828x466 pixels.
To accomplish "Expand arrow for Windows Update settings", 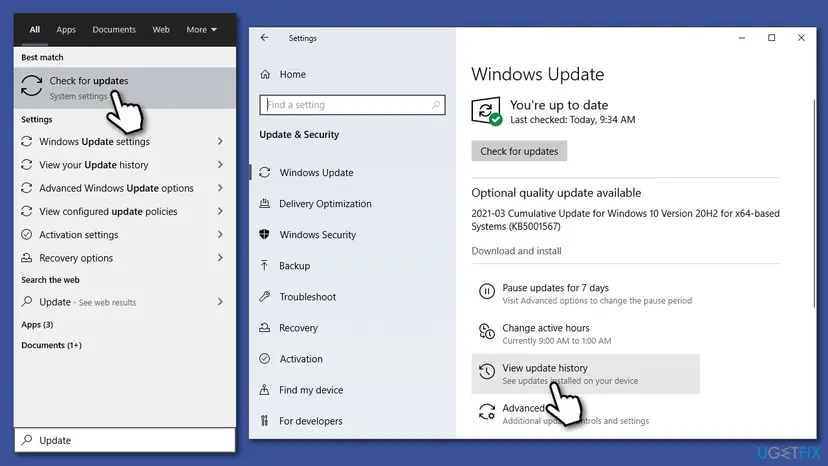I will click(220, 141).
